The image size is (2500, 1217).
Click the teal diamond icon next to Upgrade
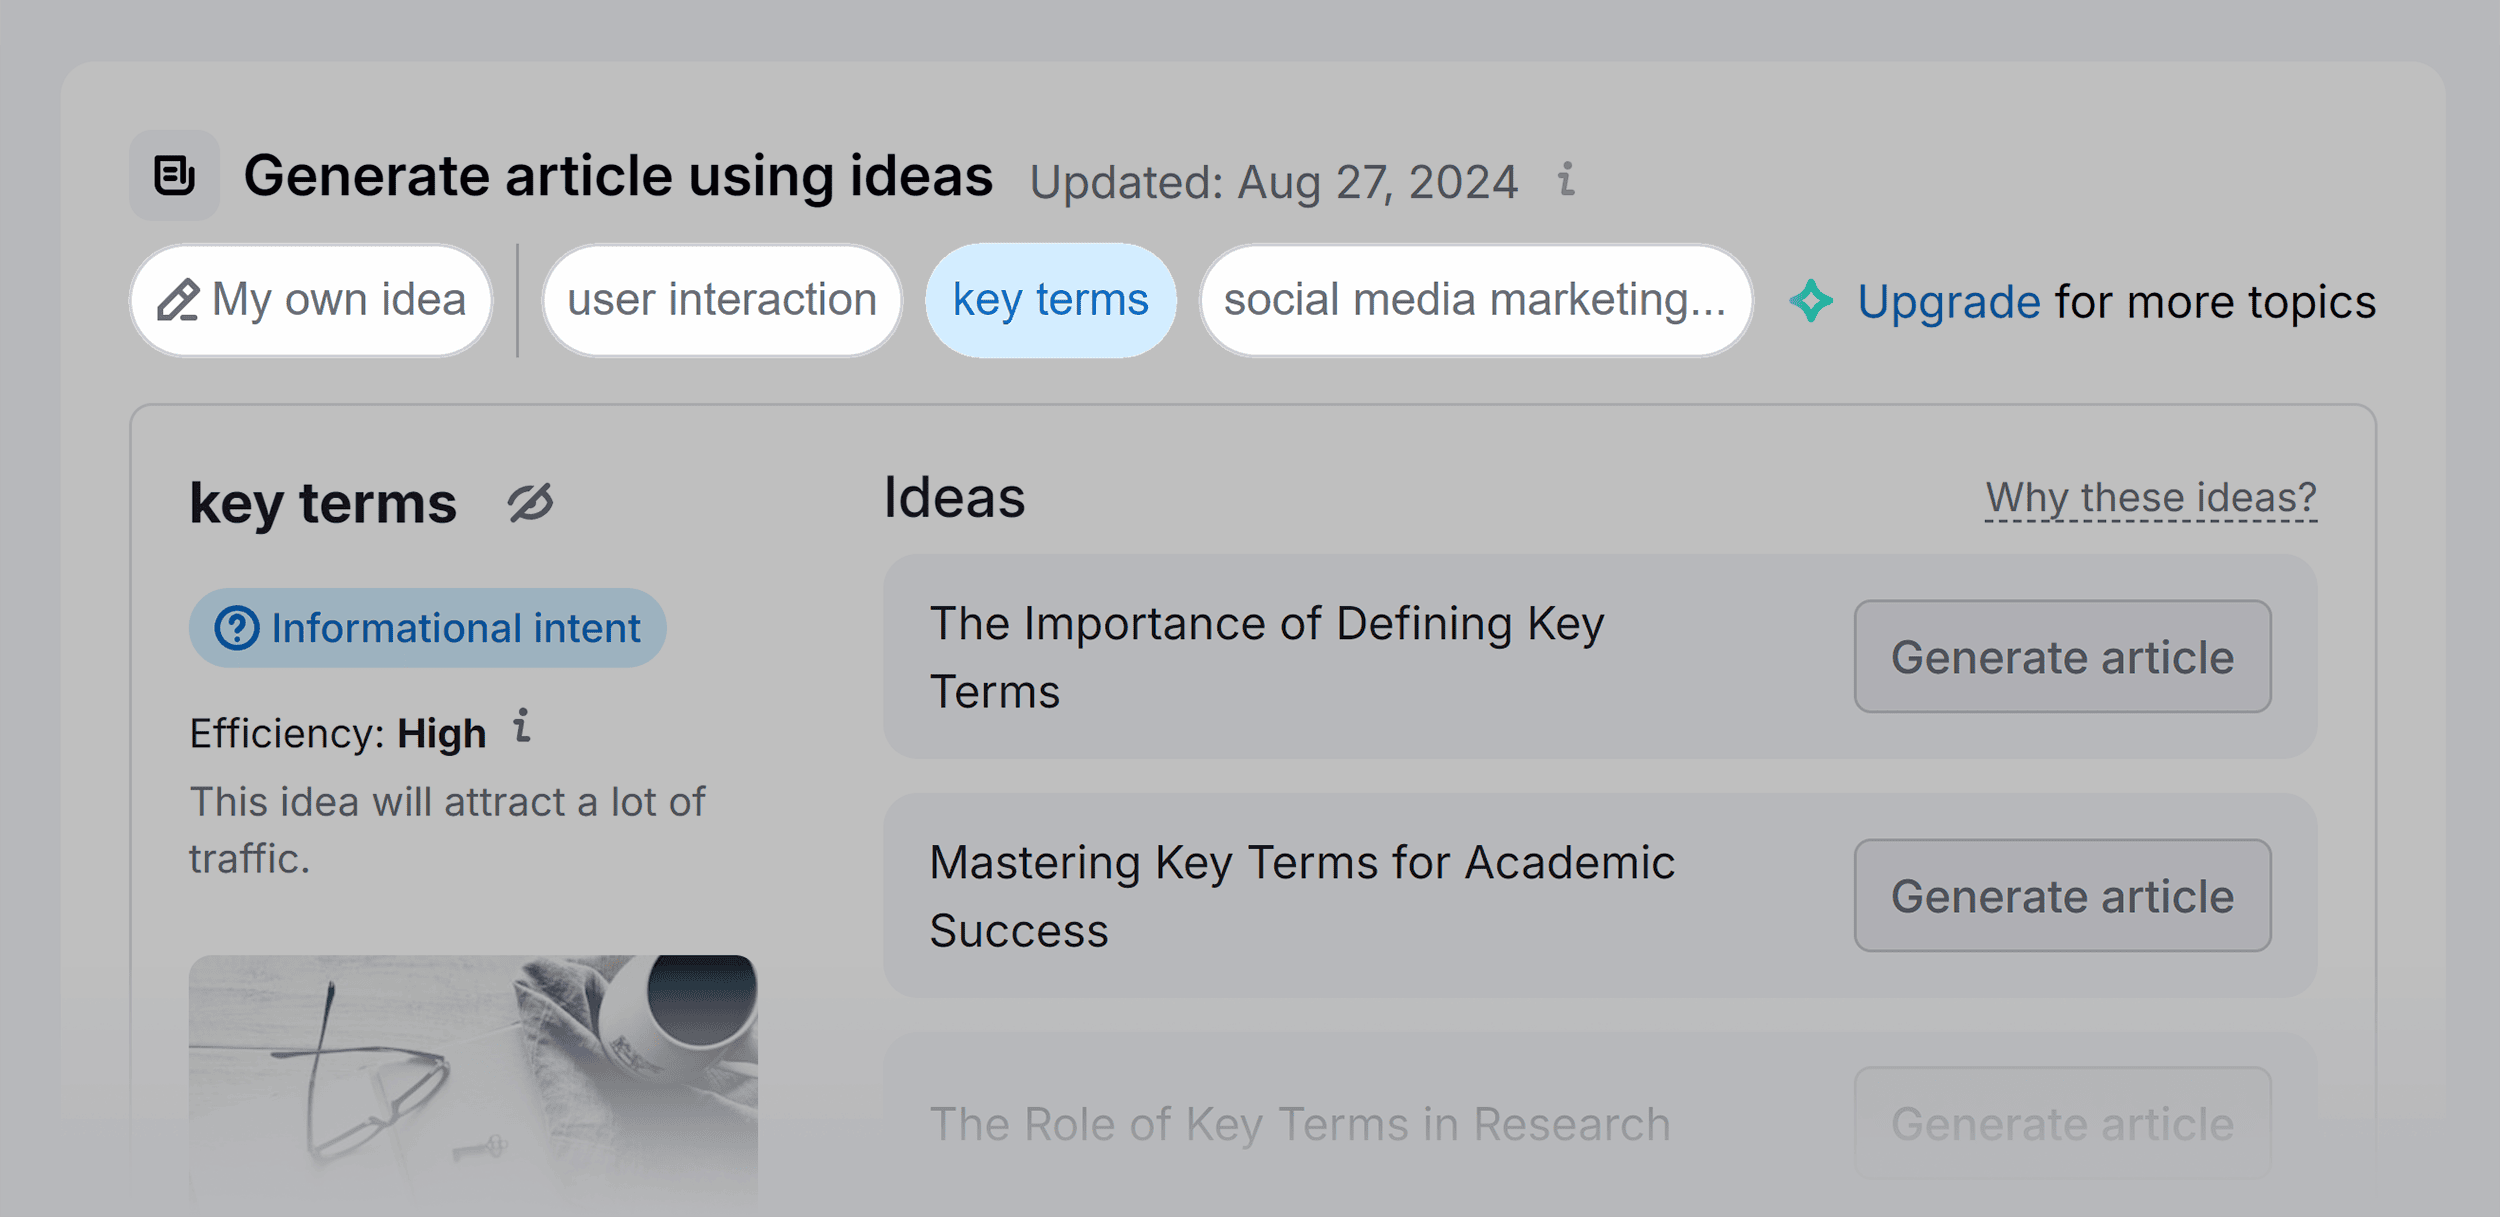(1811, 300)
